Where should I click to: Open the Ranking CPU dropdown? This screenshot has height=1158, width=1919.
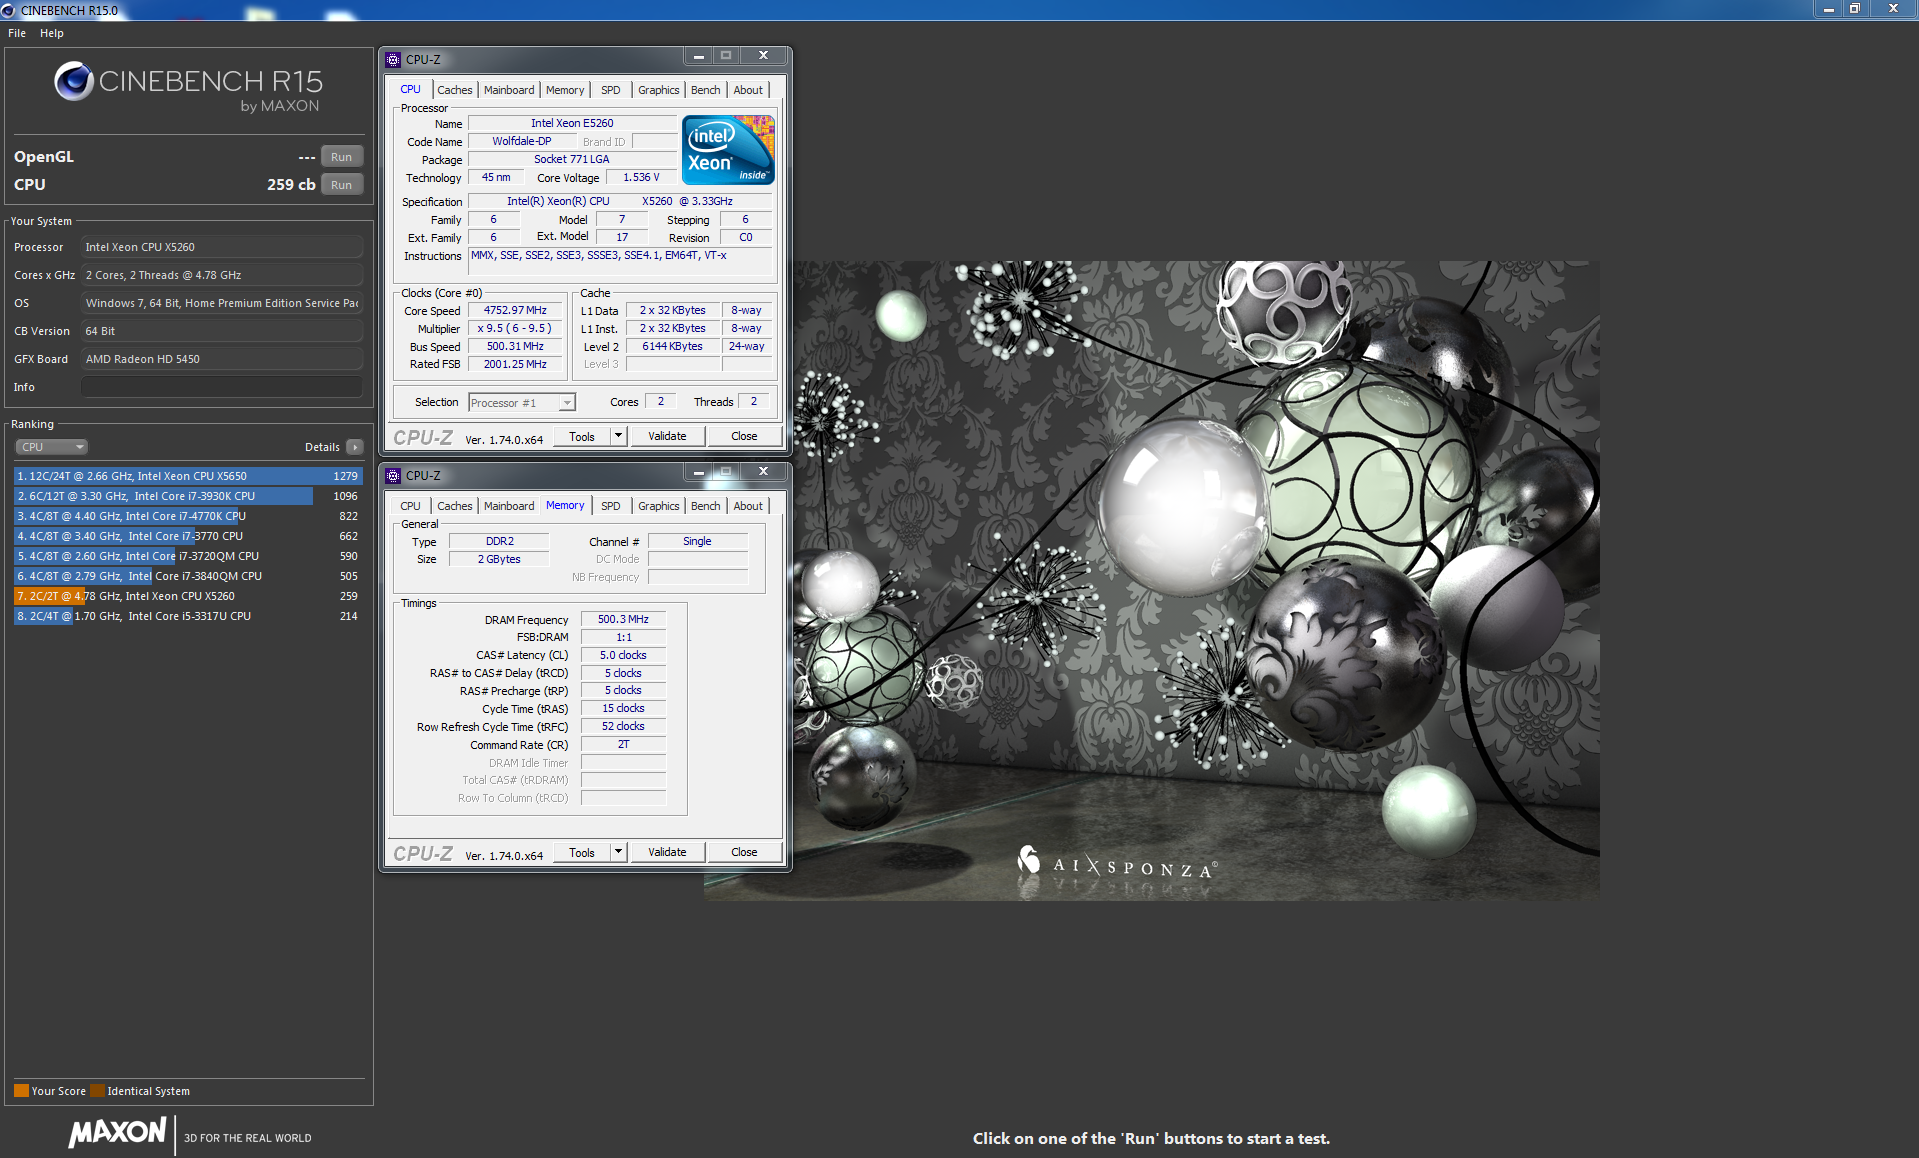point(52,447)
